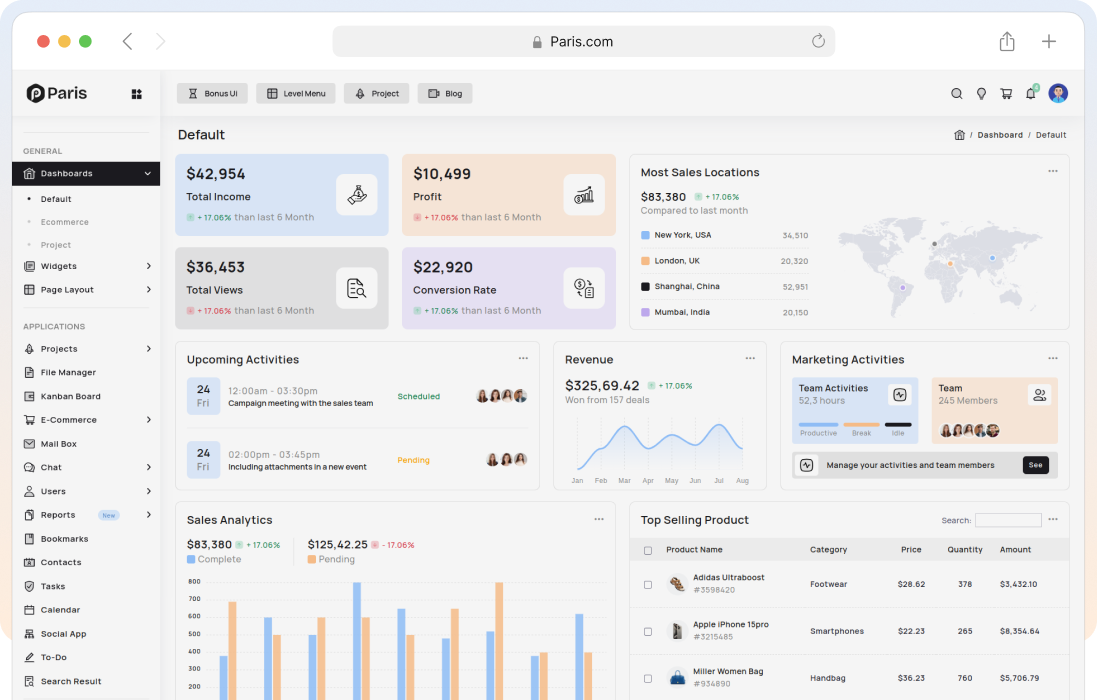
Task: Click the Top Selling Product search field
Action: tap(1008, 520)
